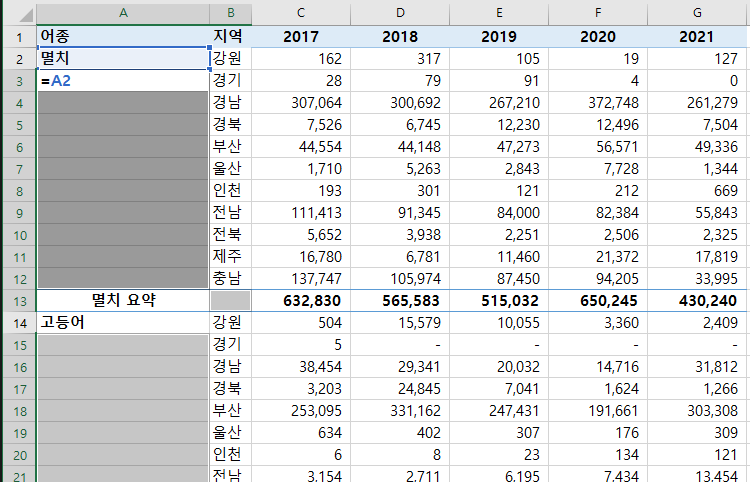
Task: Select row 20 header
Action: point(20,455)
